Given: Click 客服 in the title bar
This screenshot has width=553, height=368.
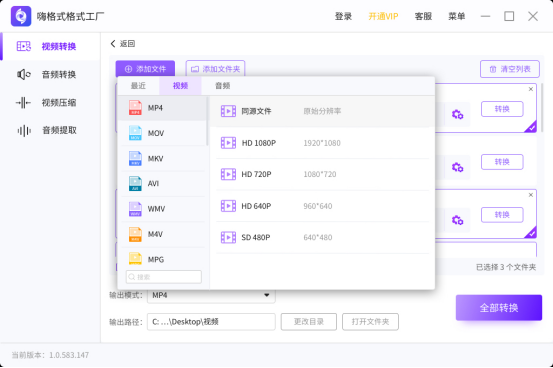Looking at the screenshot, I should tap(423, 16).
